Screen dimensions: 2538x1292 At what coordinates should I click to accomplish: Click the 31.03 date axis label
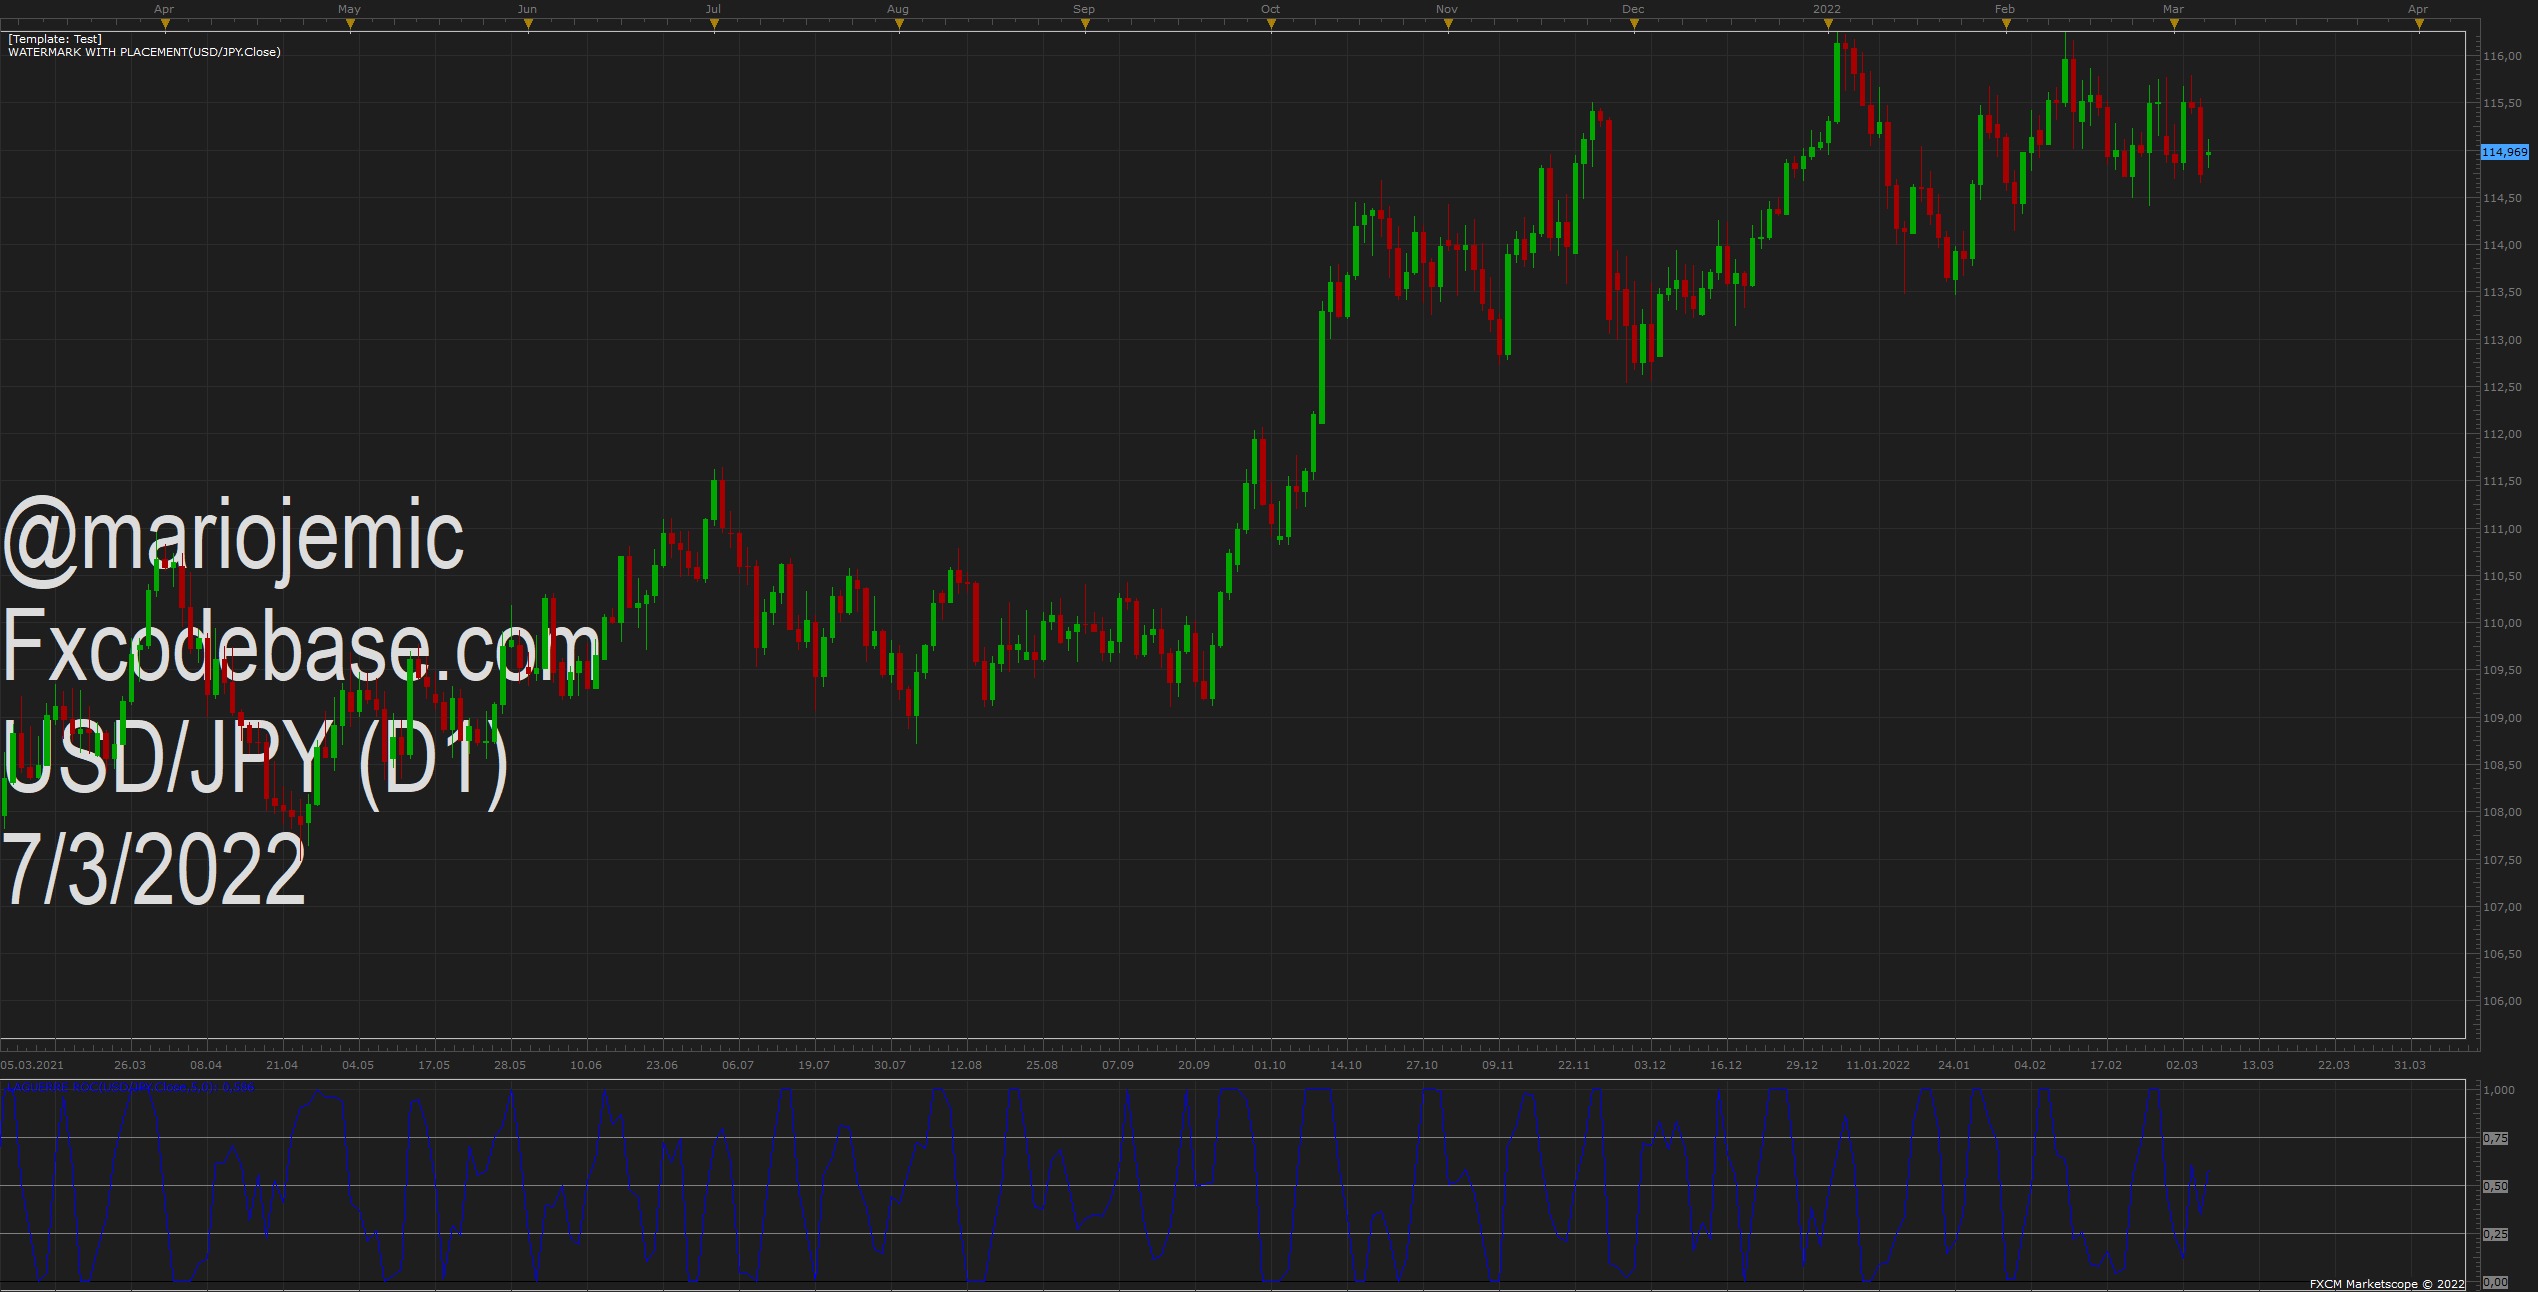tap(2410, 1065)
